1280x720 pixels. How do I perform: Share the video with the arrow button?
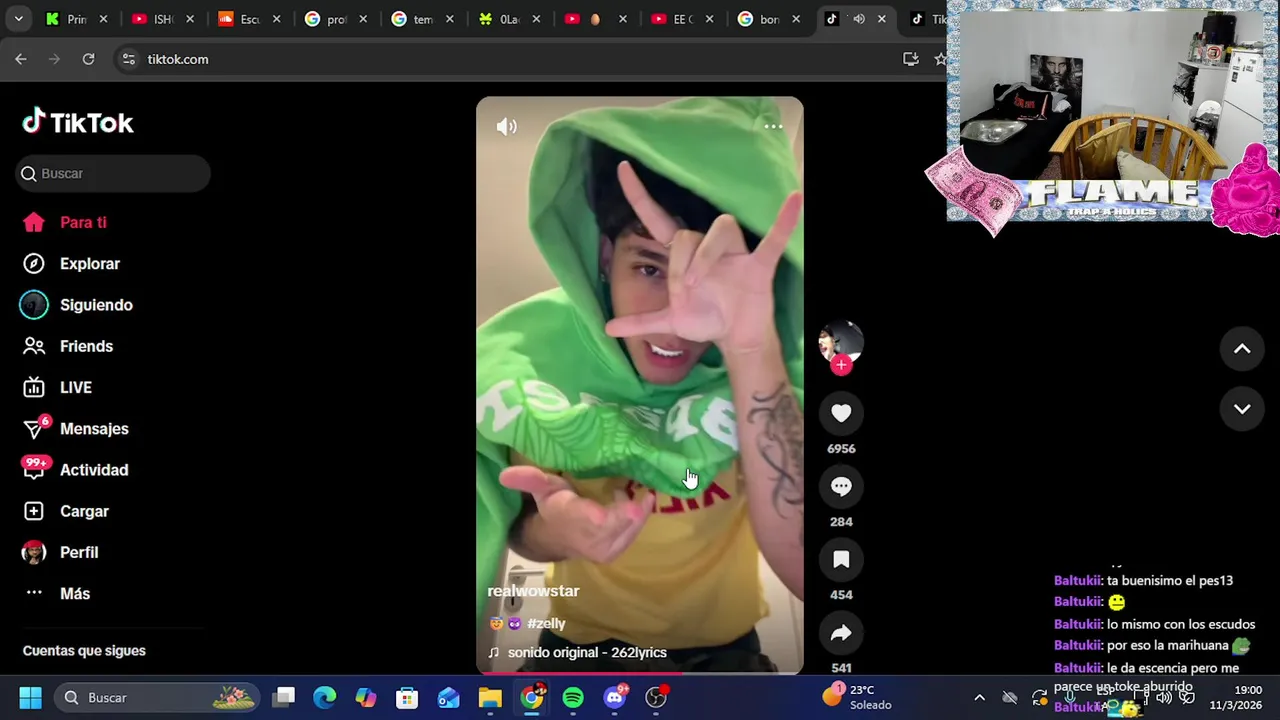pos(841,632)
